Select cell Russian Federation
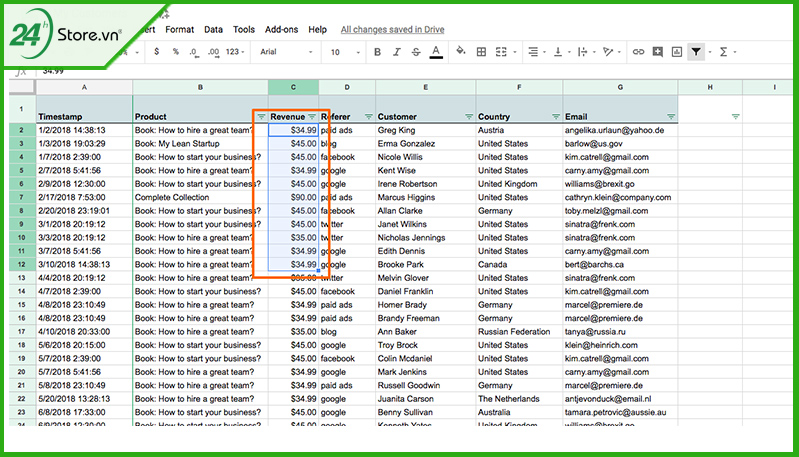 tap(519, 332)
